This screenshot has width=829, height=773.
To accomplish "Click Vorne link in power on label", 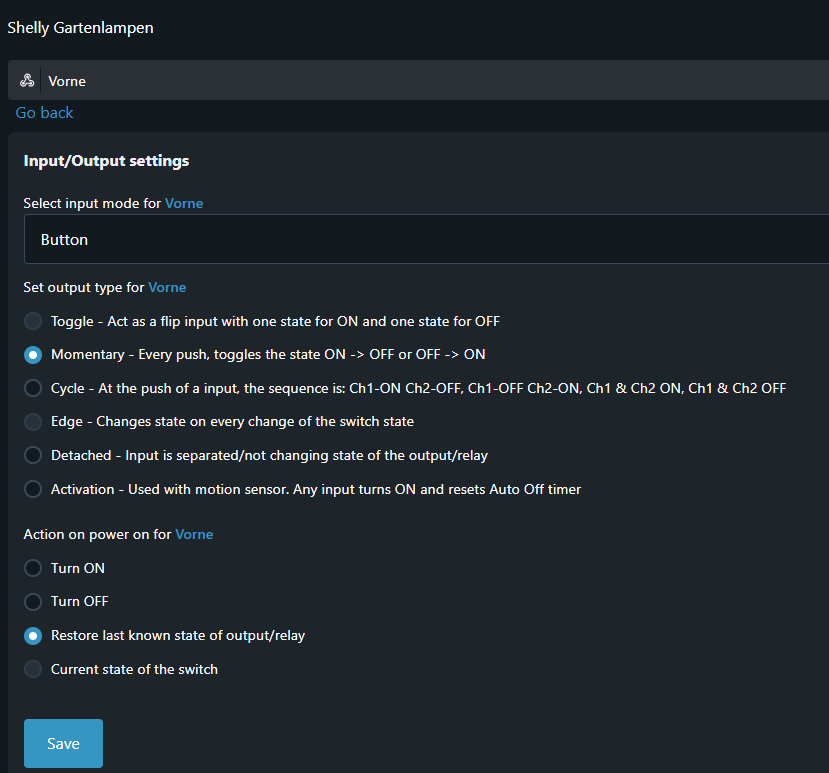I will (x=194, y=535).
